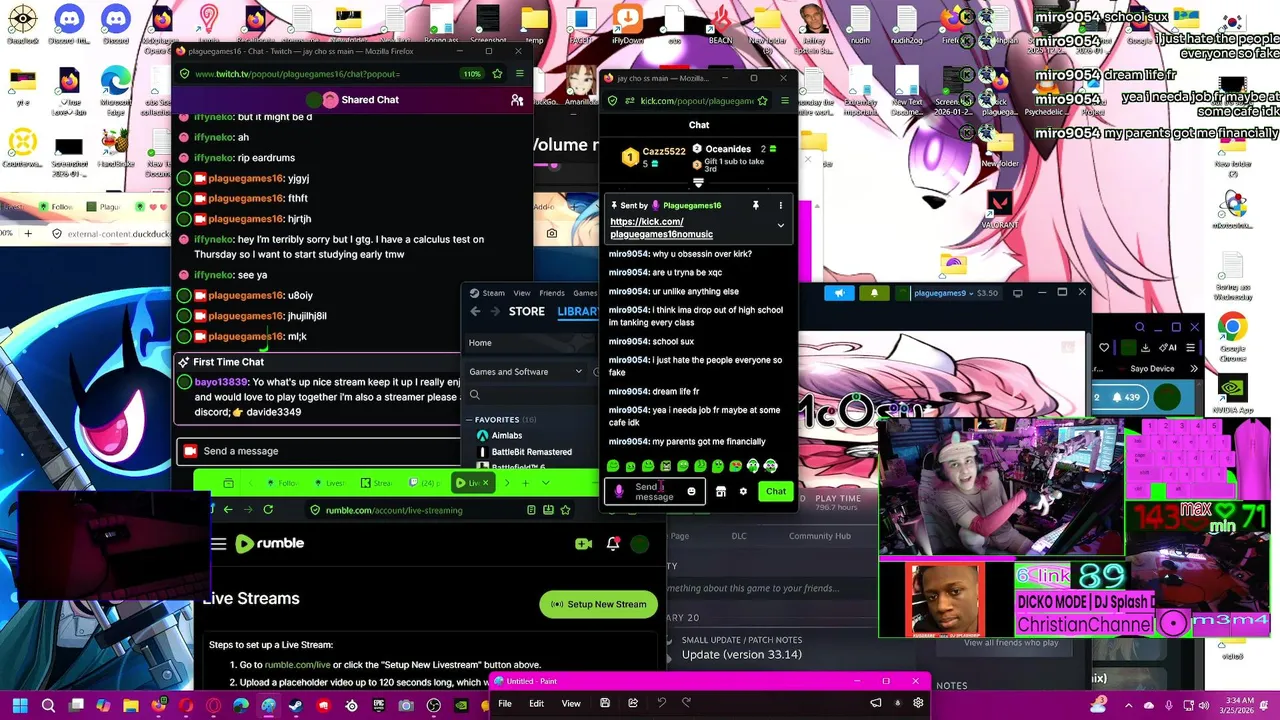Open Paint Edit menu
The width and height of the screenshot is (1280, 720).
click(537, 703)
